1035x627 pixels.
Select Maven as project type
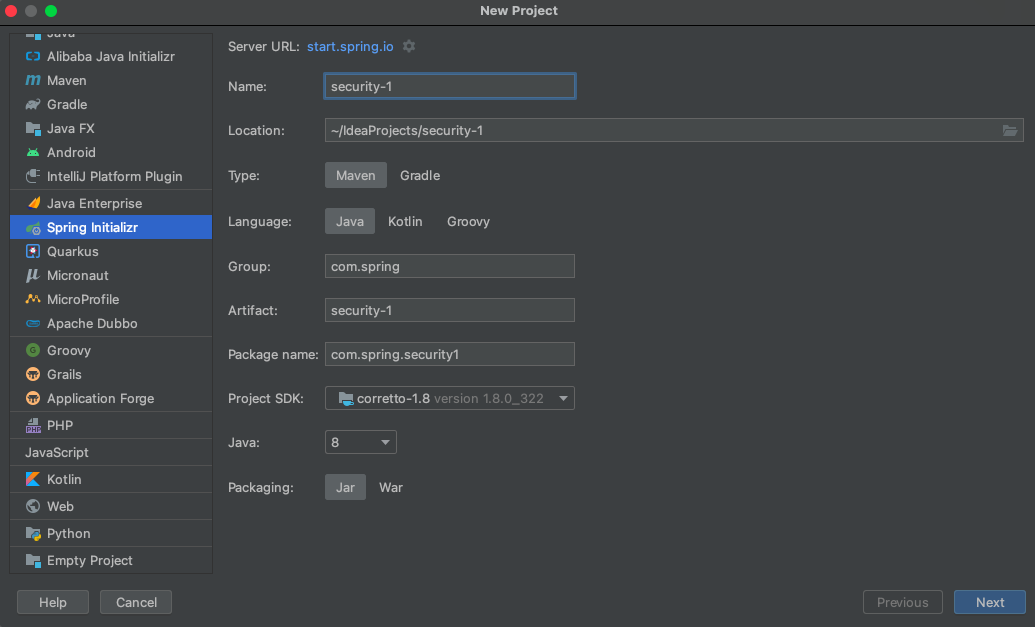[x=356, y=176]
